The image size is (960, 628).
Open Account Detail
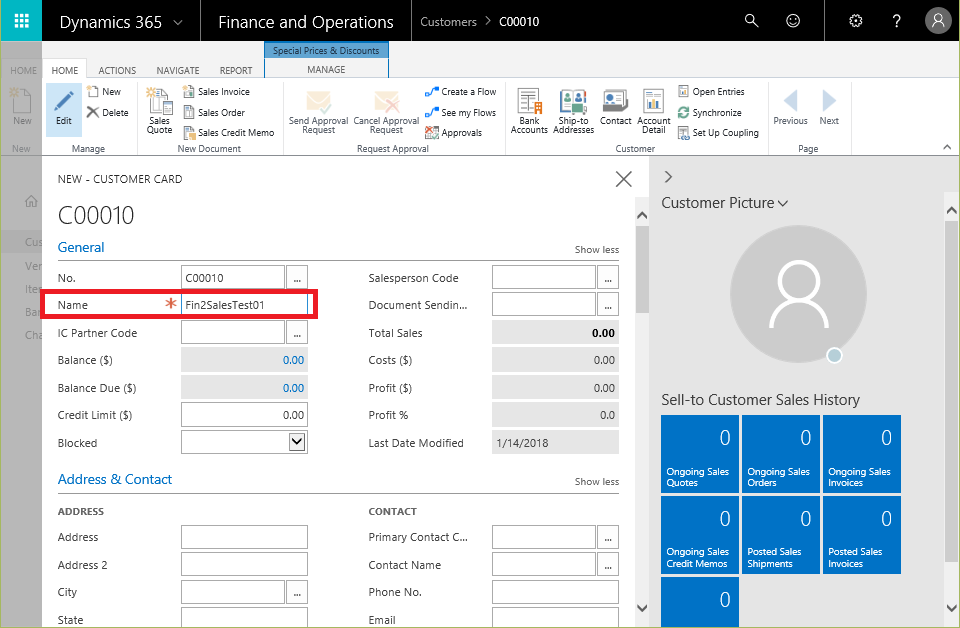(653, 111)
